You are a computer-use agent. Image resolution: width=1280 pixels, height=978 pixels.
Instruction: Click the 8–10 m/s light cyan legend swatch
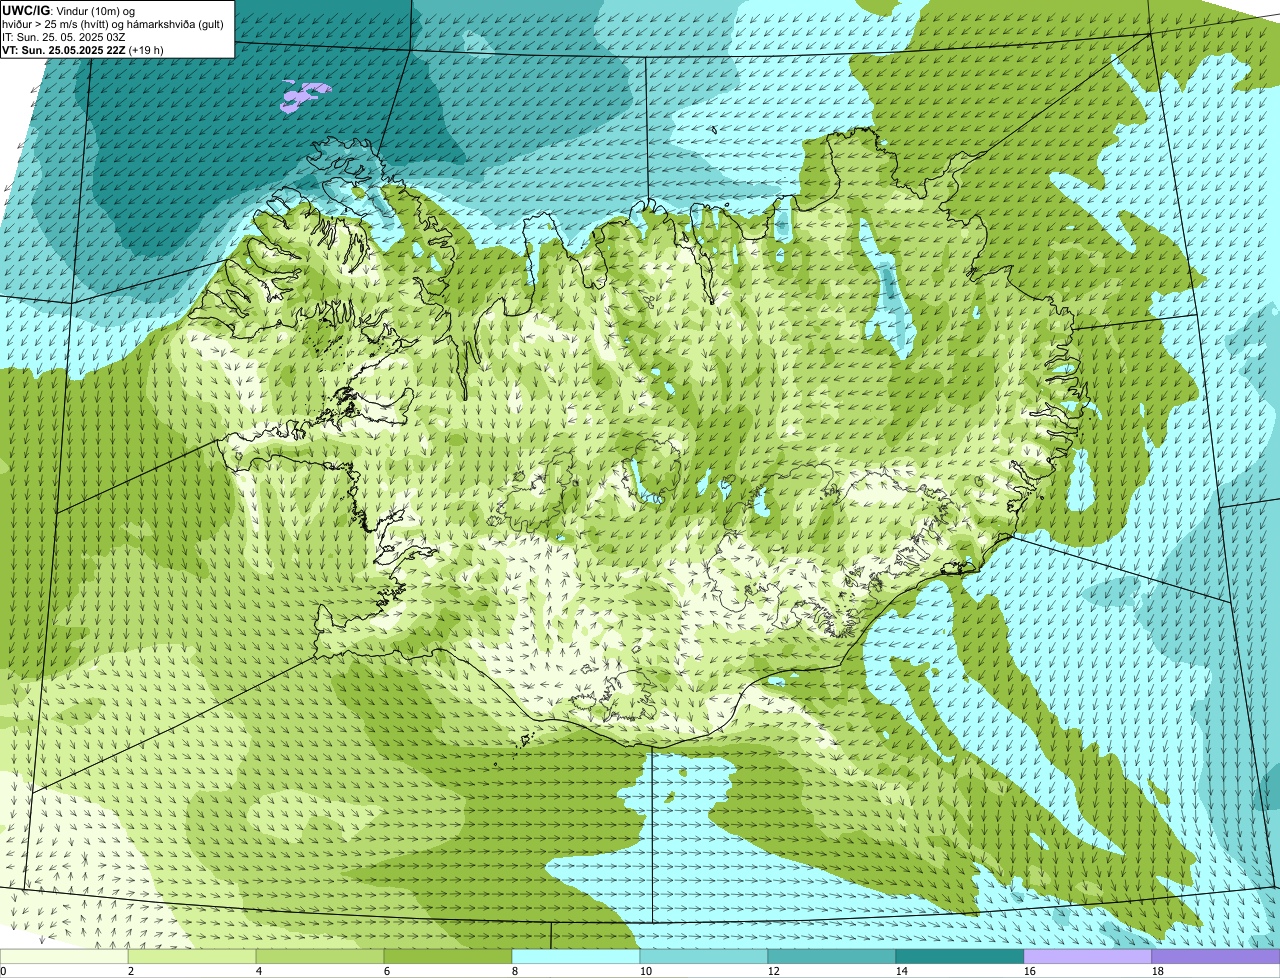click(576, 956)
